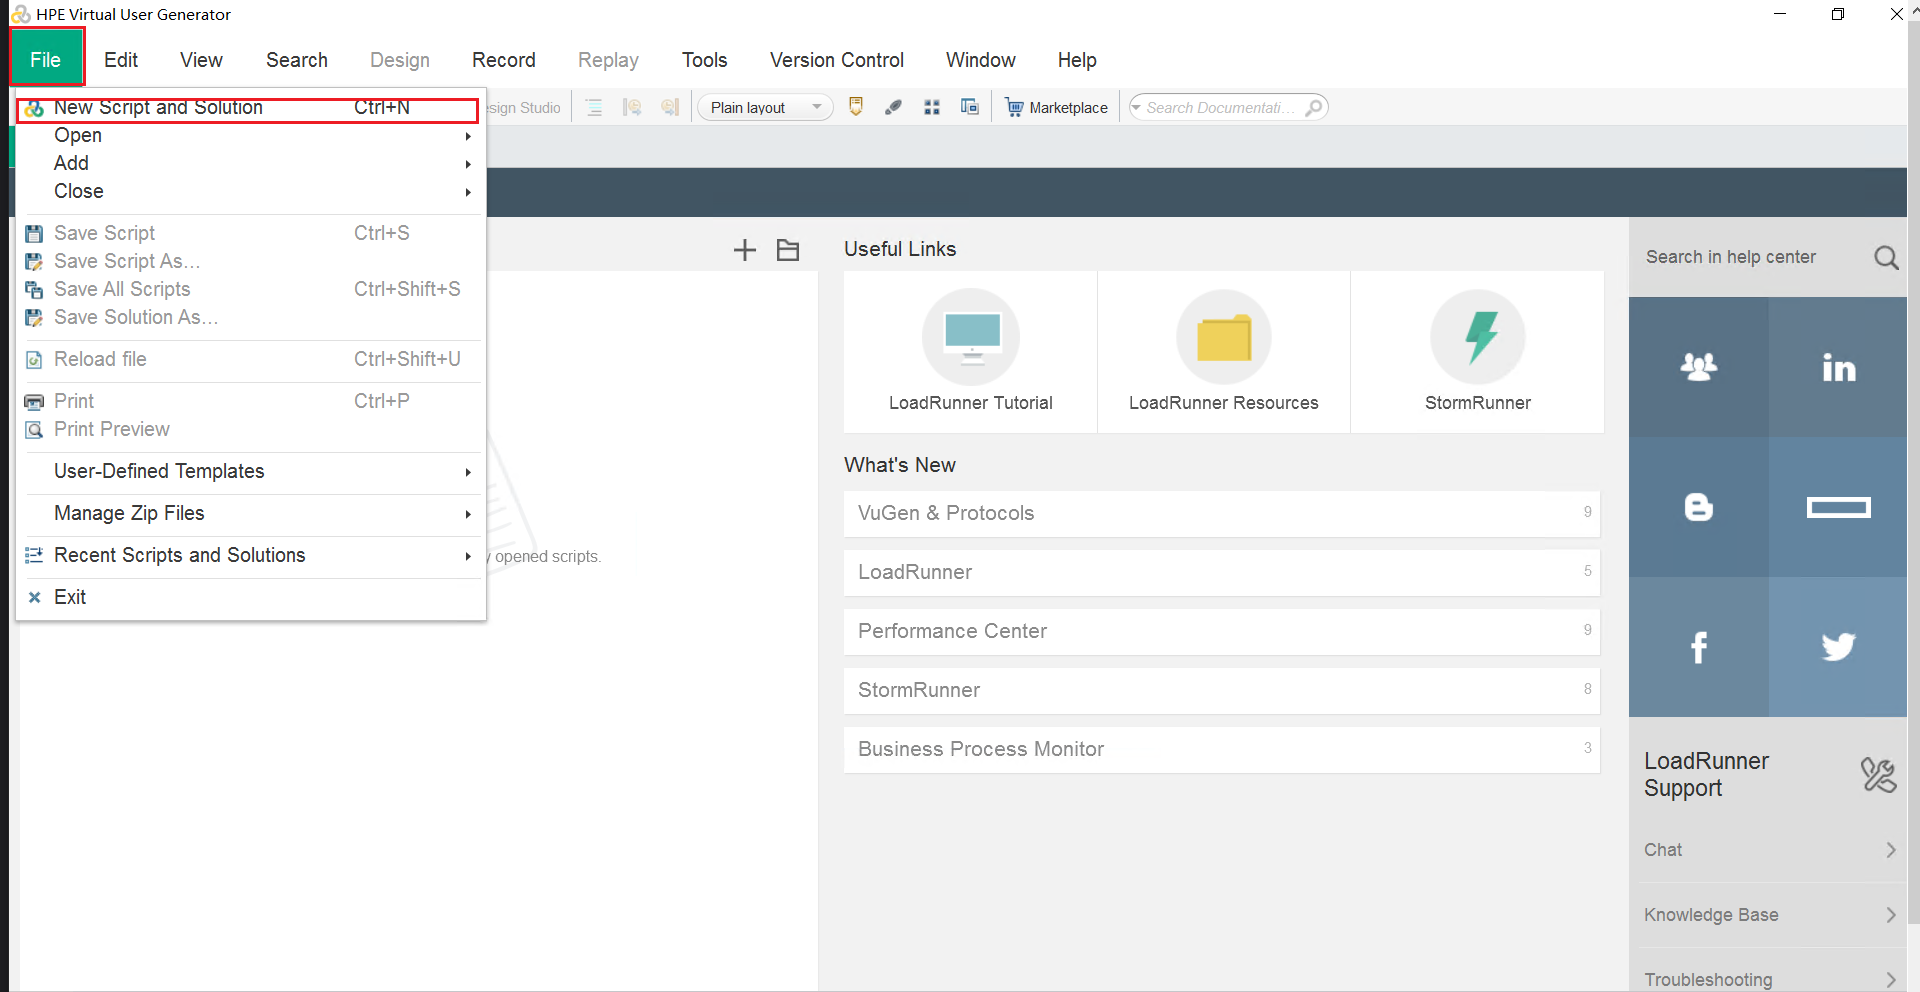Open the LoadRunner Tutorial link
The width and height of the screenshot is (1920, 992).
[x=971, y=352]
